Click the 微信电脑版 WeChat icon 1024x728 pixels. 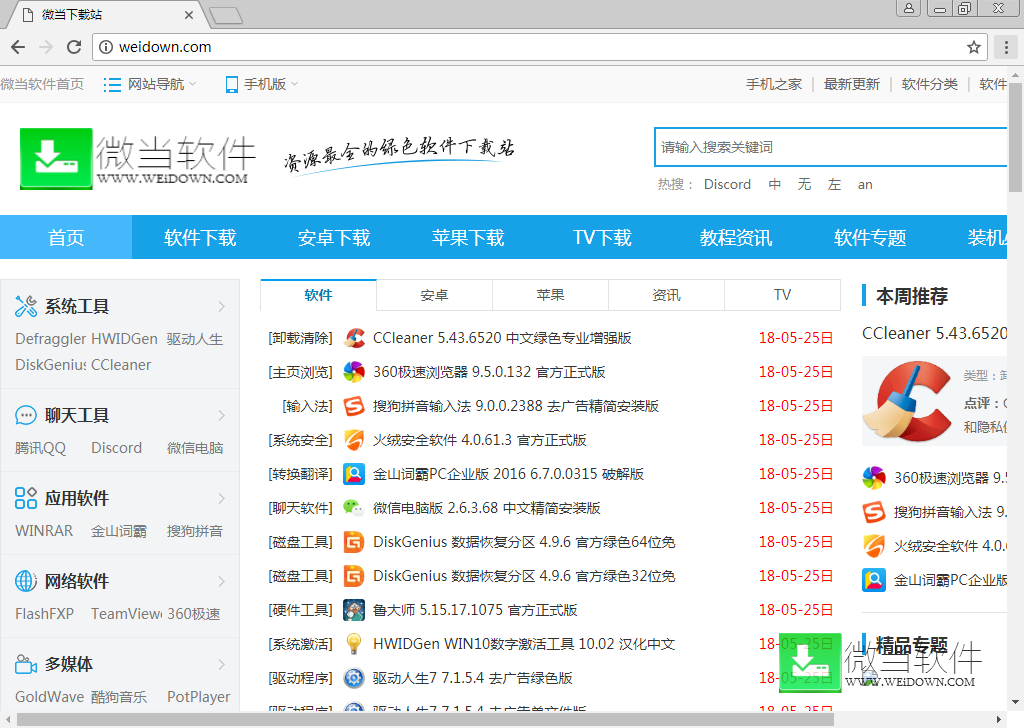coord(354,507)
